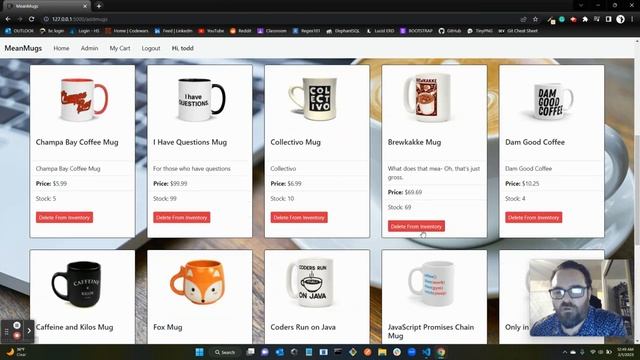Open the Regex101 bookmark
Image resolution: width=640 pixels, height=360 pixels.
click(x=307, y=31)
